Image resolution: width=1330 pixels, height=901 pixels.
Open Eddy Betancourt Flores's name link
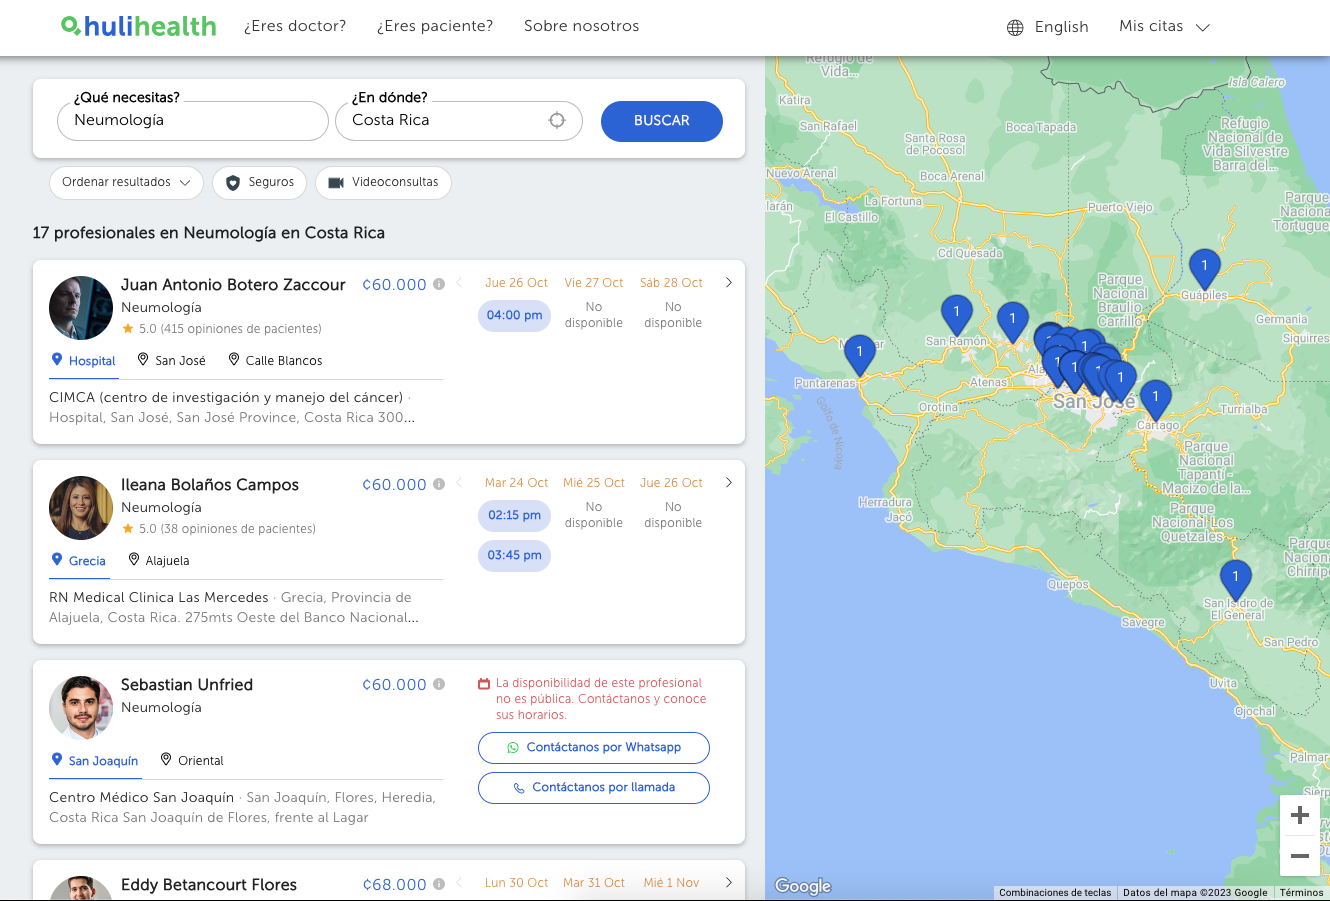(x=209, y=885)
